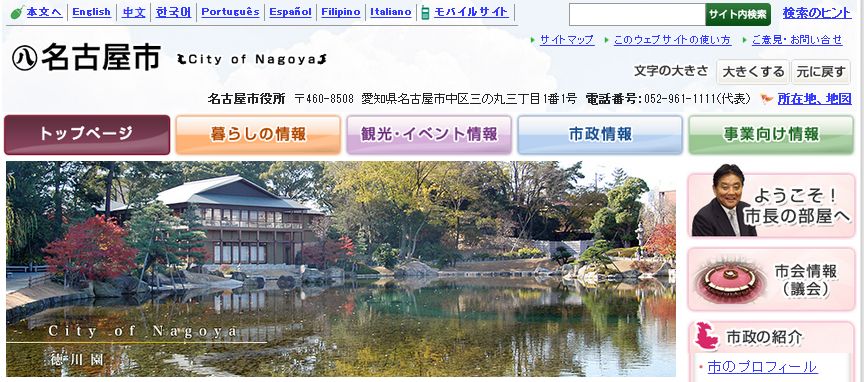This screenshot has width=864, height=382.
Task: Click the 名古屋市 site title
Action: click(x=101, y=58)
